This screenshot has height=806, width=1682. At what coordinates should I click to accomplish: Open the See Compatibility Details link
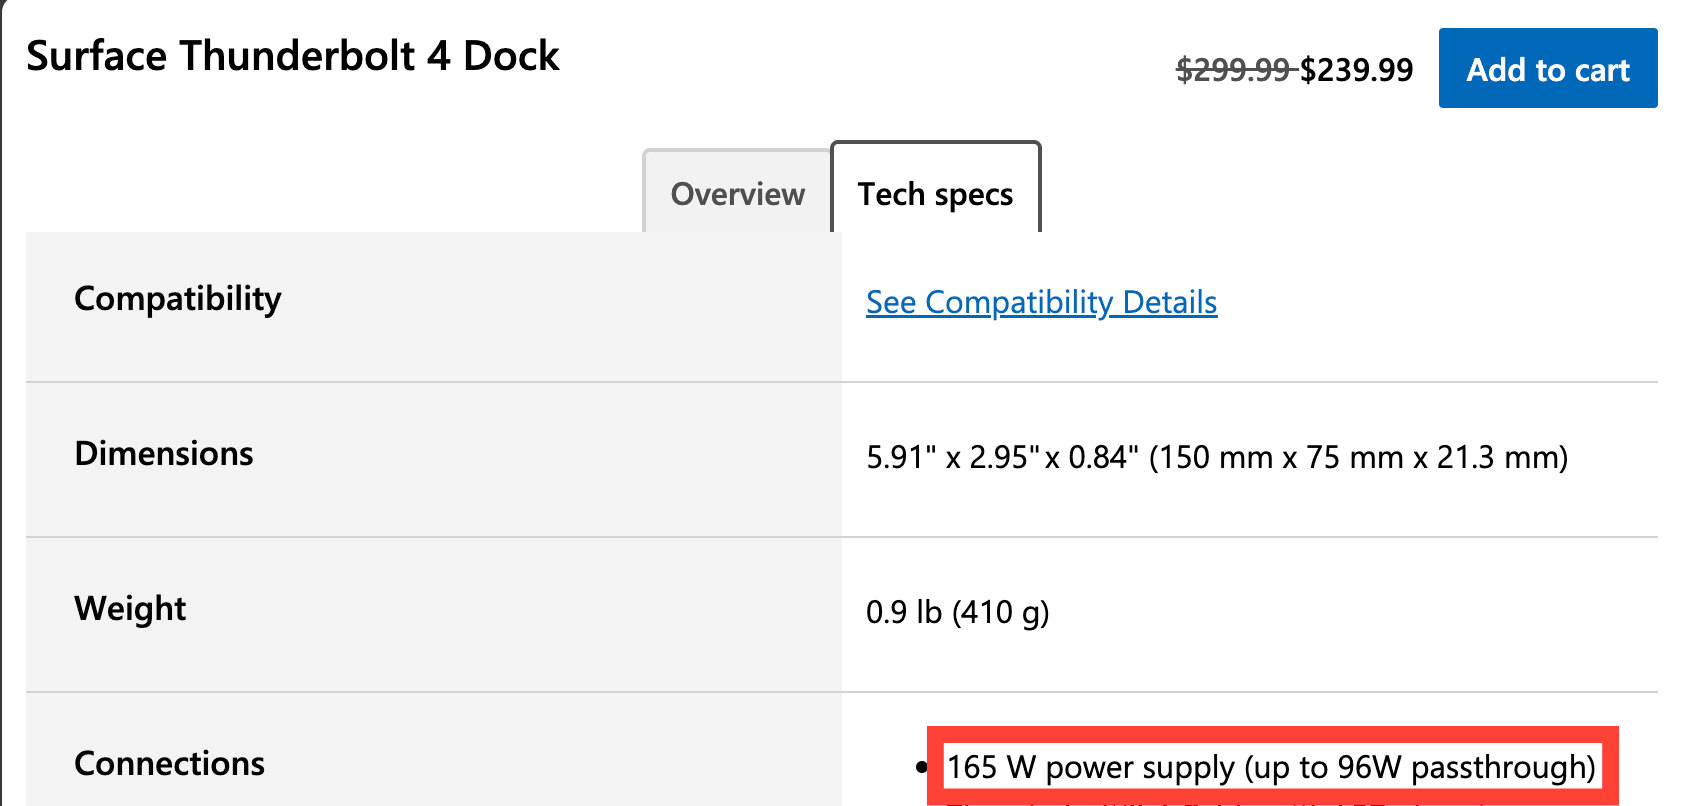click(1041, 302)
